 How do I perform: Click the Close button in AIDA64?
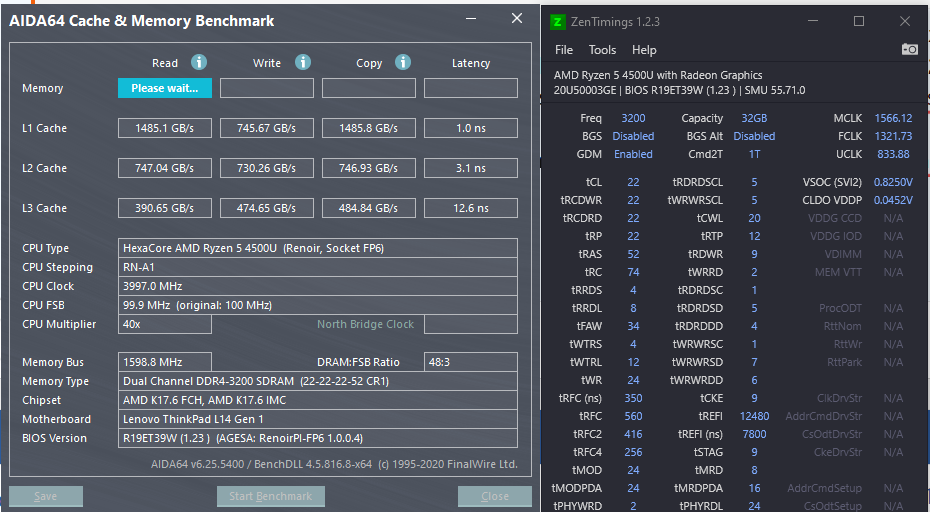495,496
